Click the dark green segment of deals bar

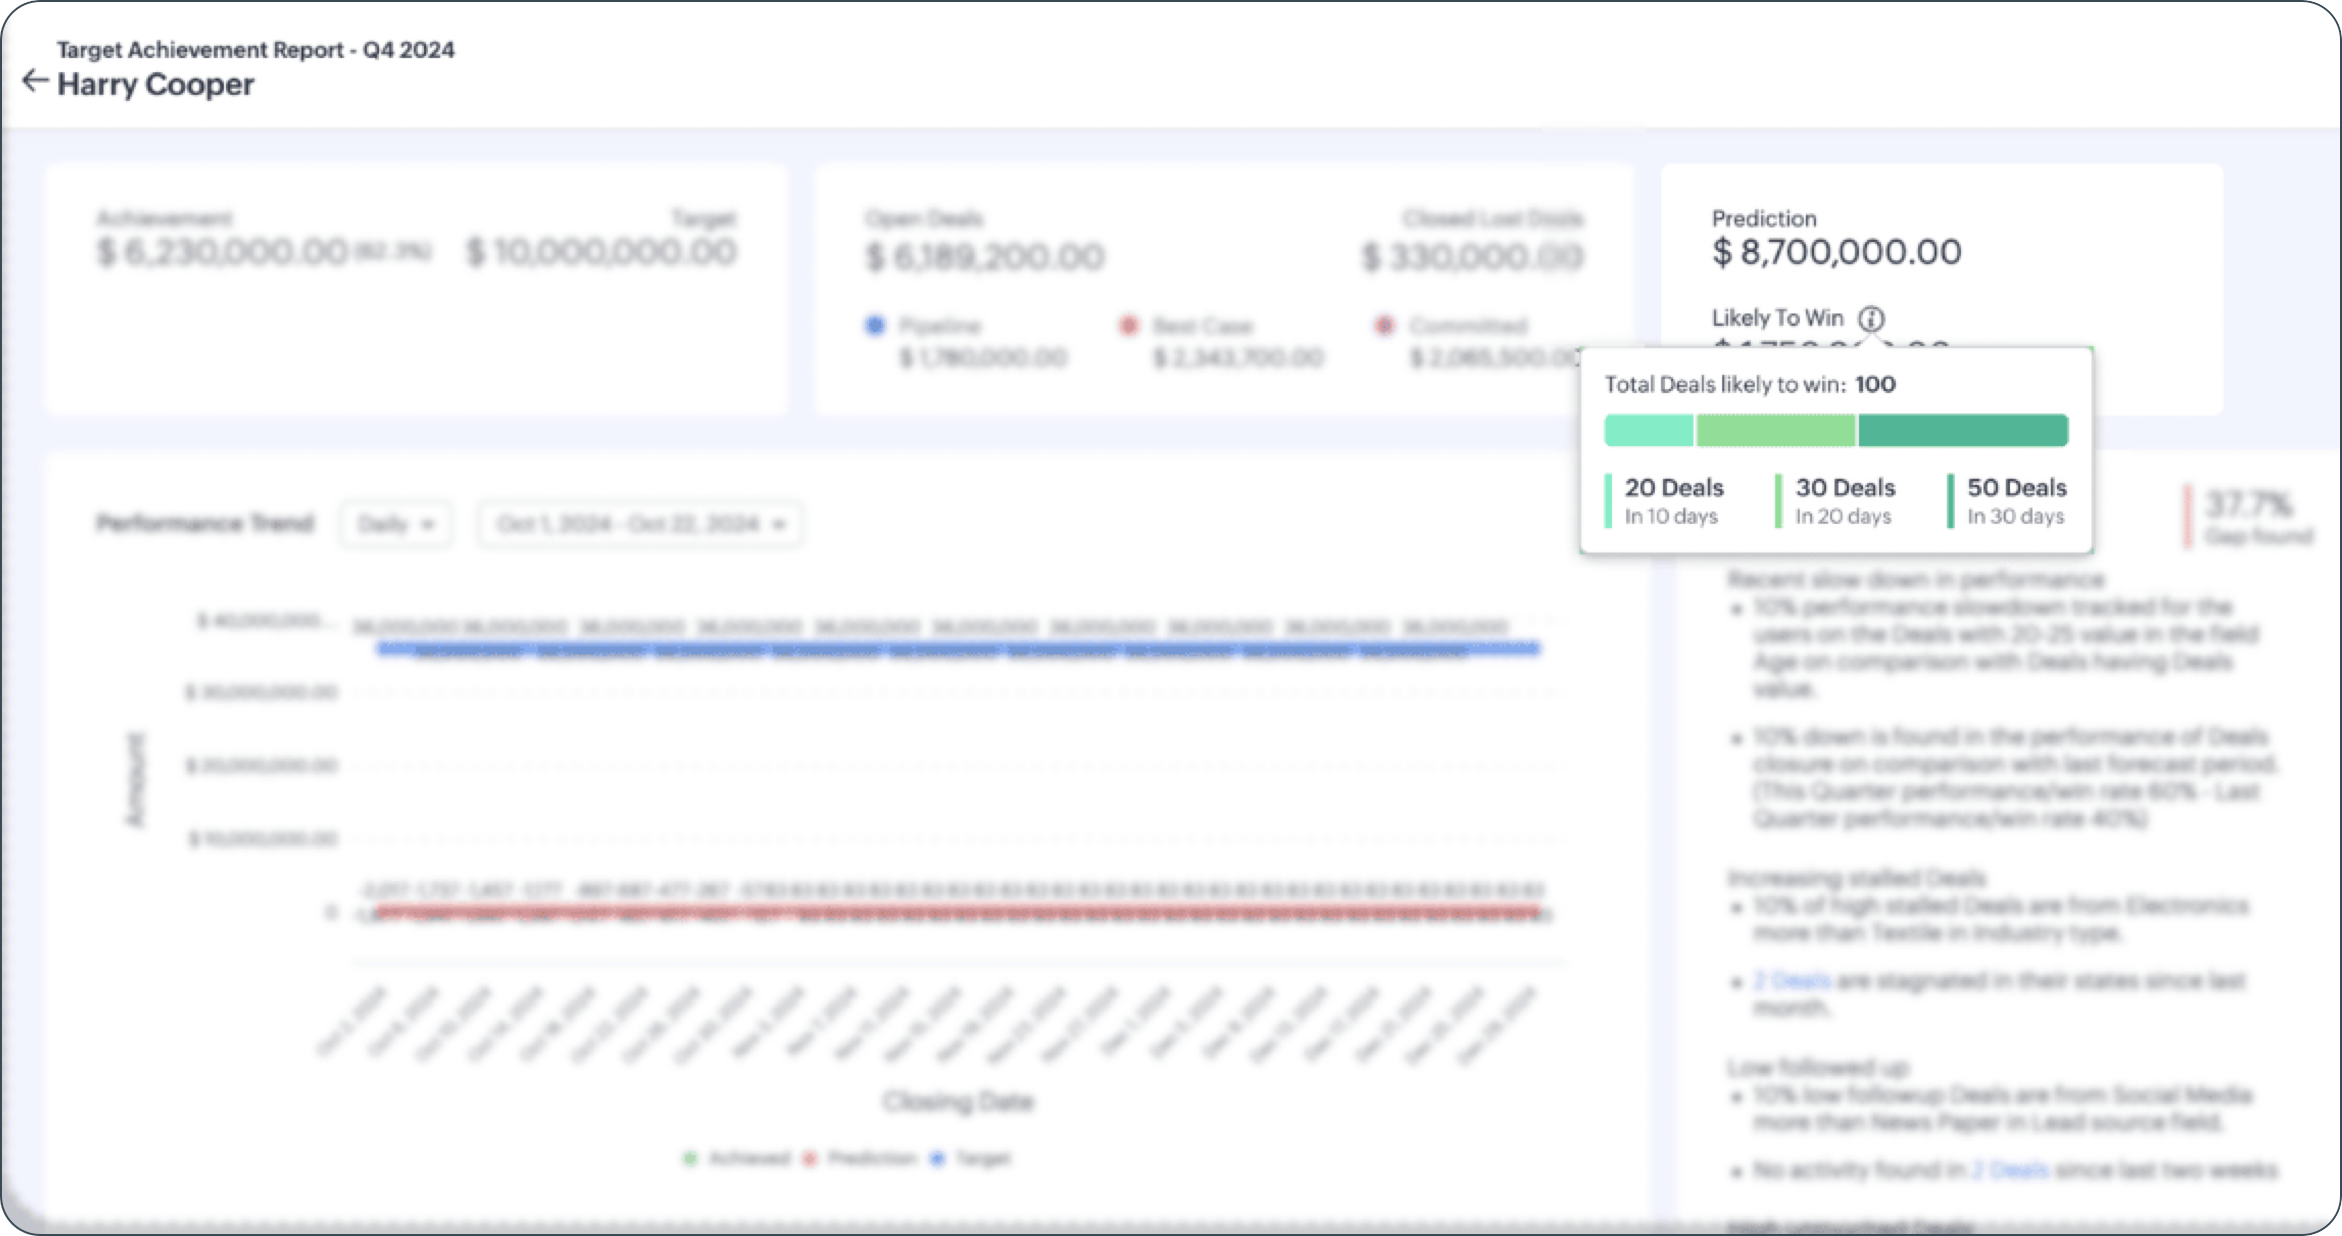click(x=1962, y=431)
